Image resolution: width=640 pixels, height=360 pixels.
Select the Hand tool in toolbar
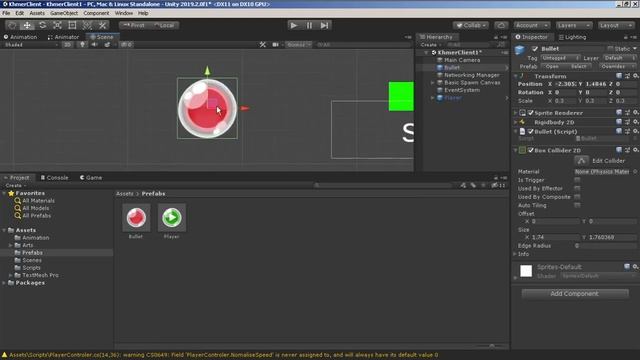(x=12, y=25)
